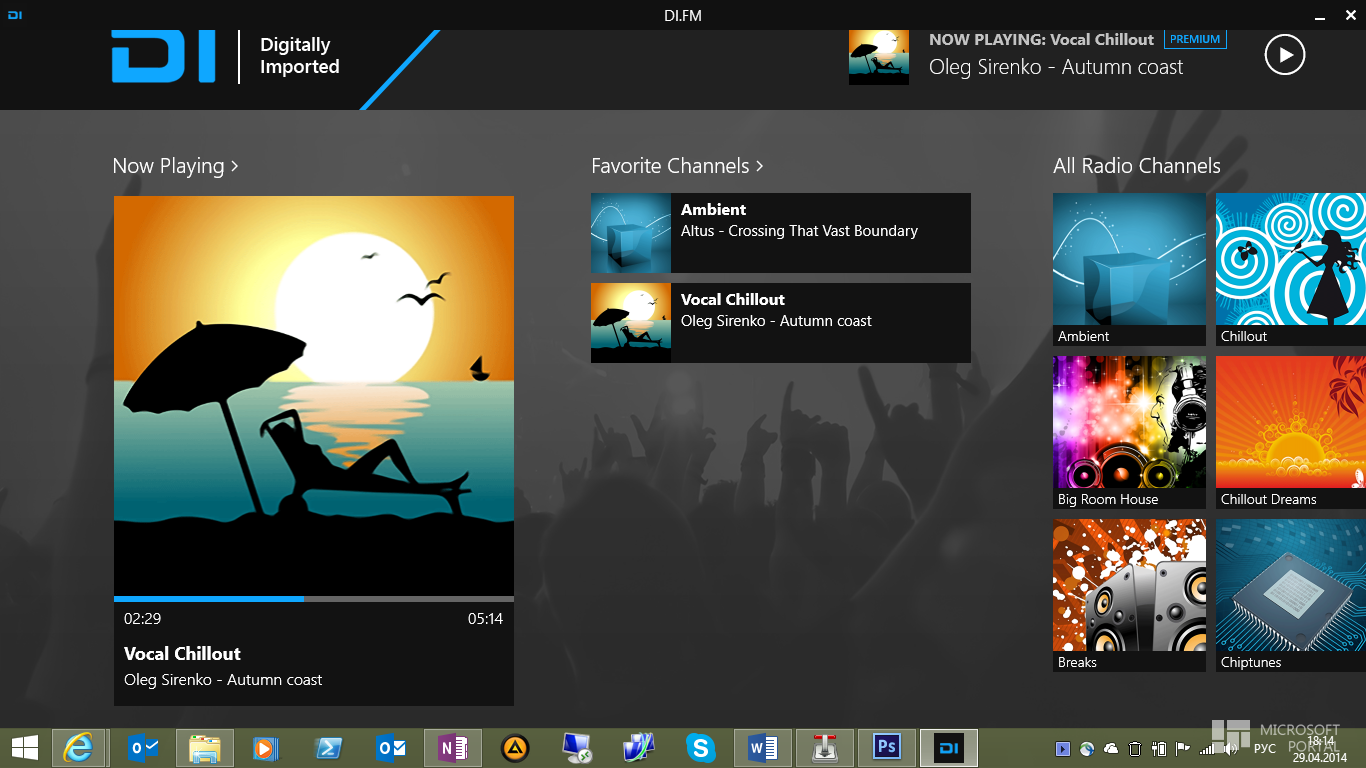This screenshot has width=1366, height=768.
Task: Click the small DI icon in title bar
Action: click(15, 15)
